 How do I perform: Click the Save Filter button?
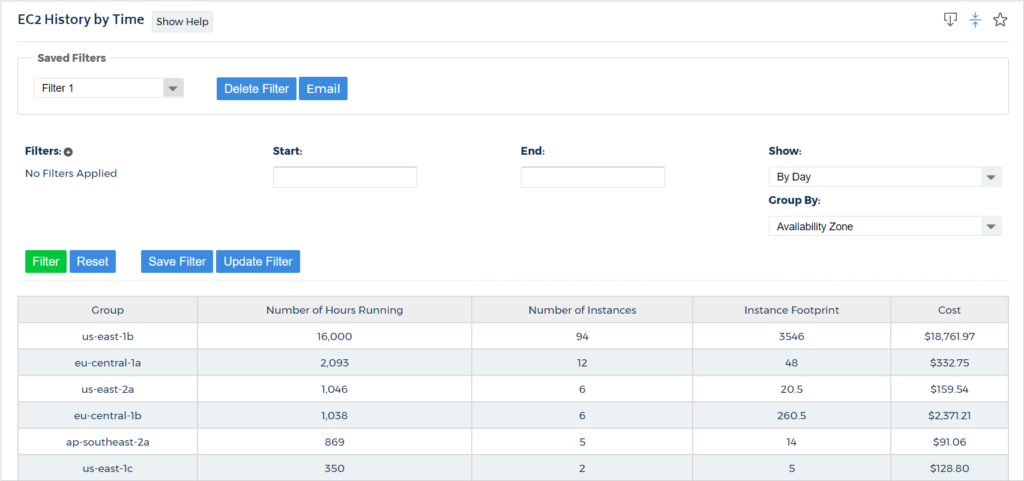click(x=177, y=262)
